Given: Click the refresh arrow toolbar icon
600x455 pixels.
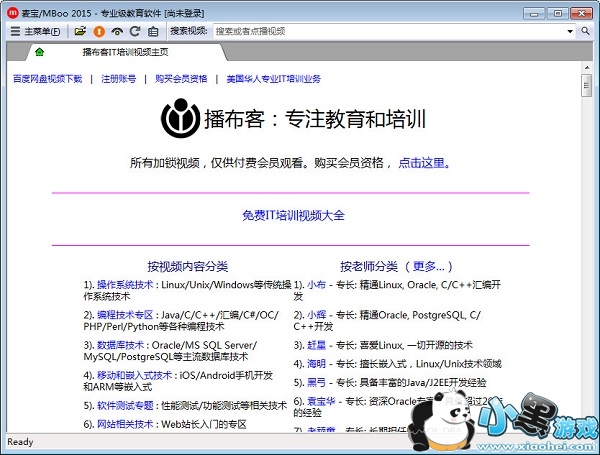Looking at the screenshot, I should point(135,31).
